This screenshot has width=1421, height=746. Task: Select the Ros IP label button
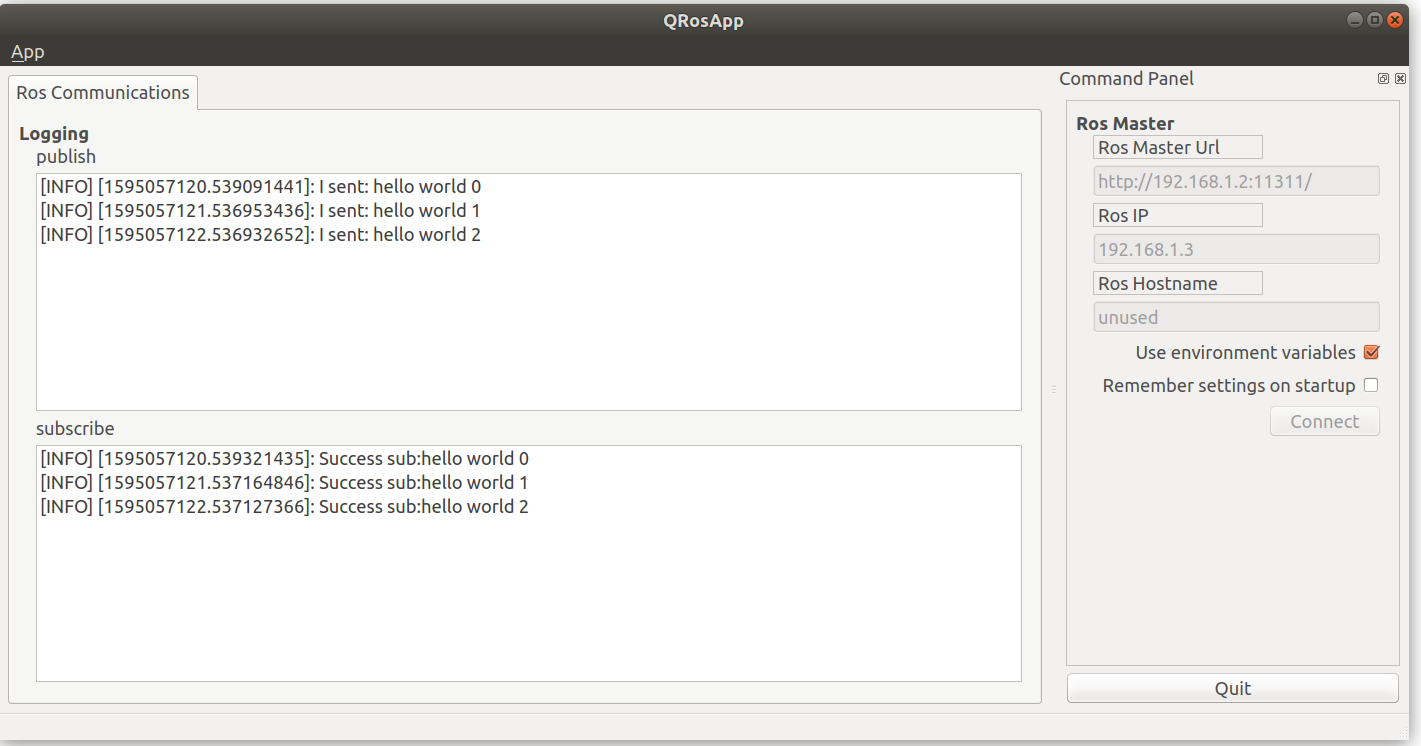point(1177,214)
